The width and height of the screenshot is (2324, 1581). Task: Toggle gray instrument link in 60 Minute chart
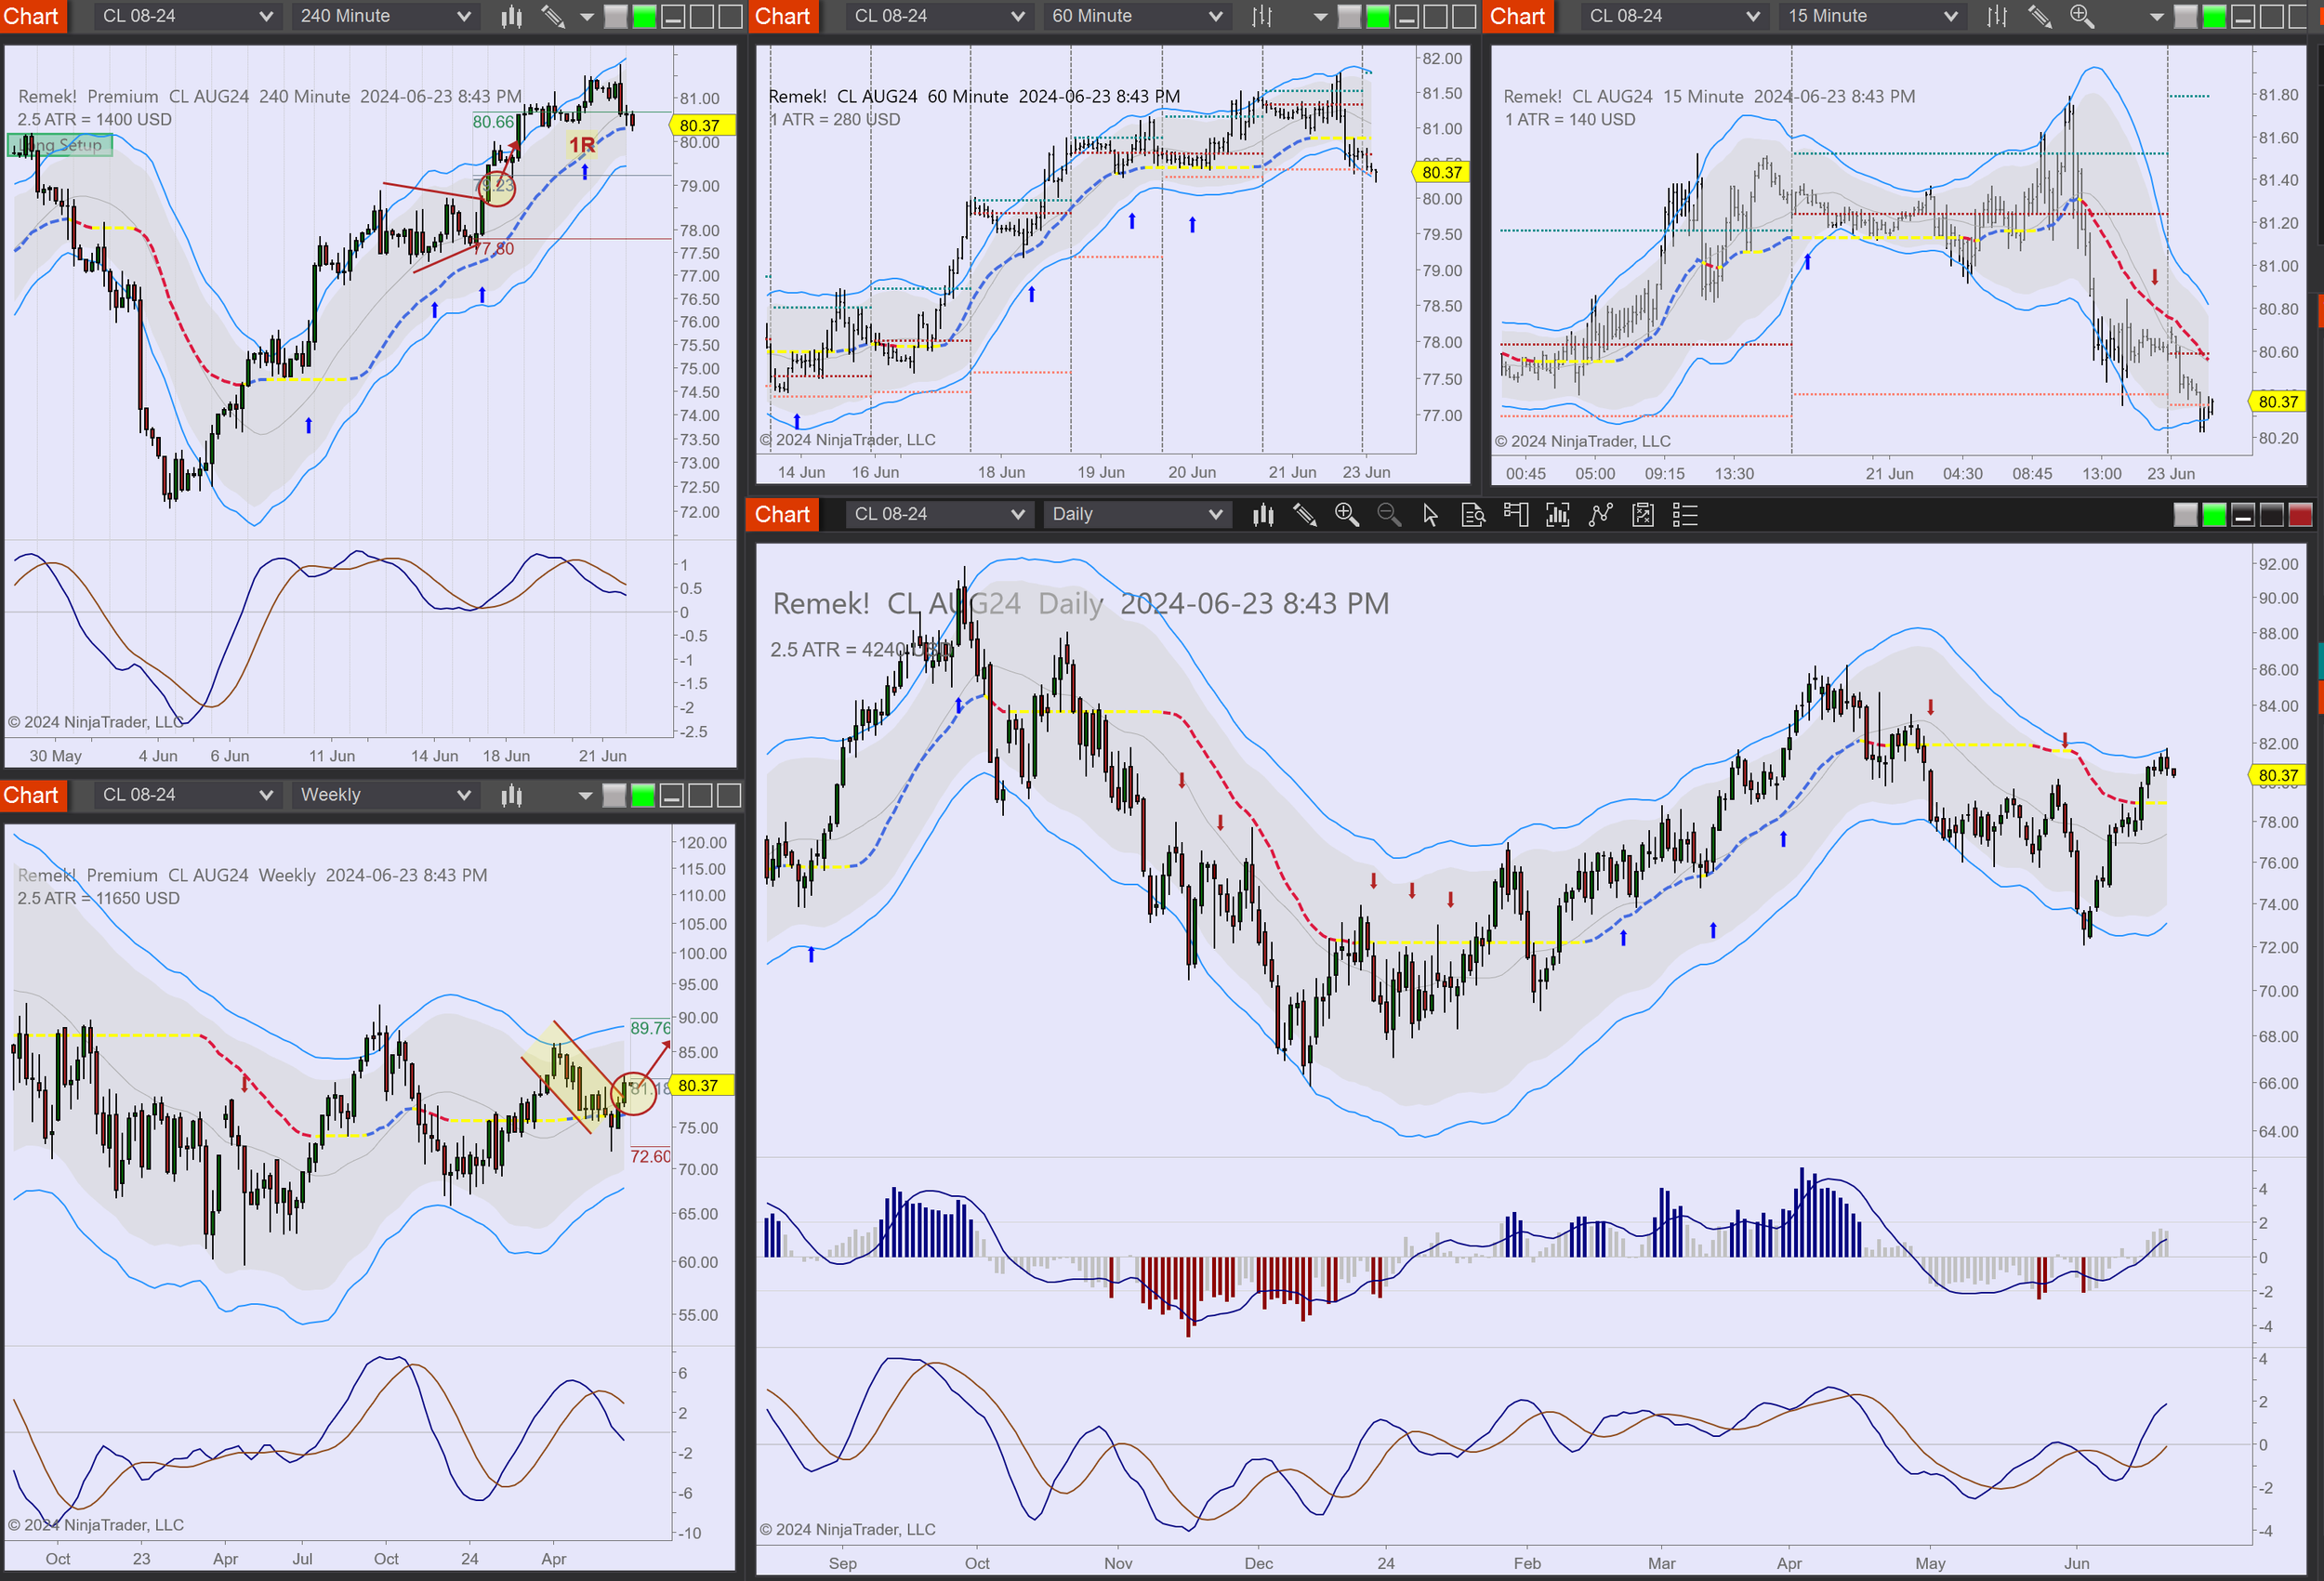(1350, 16)
